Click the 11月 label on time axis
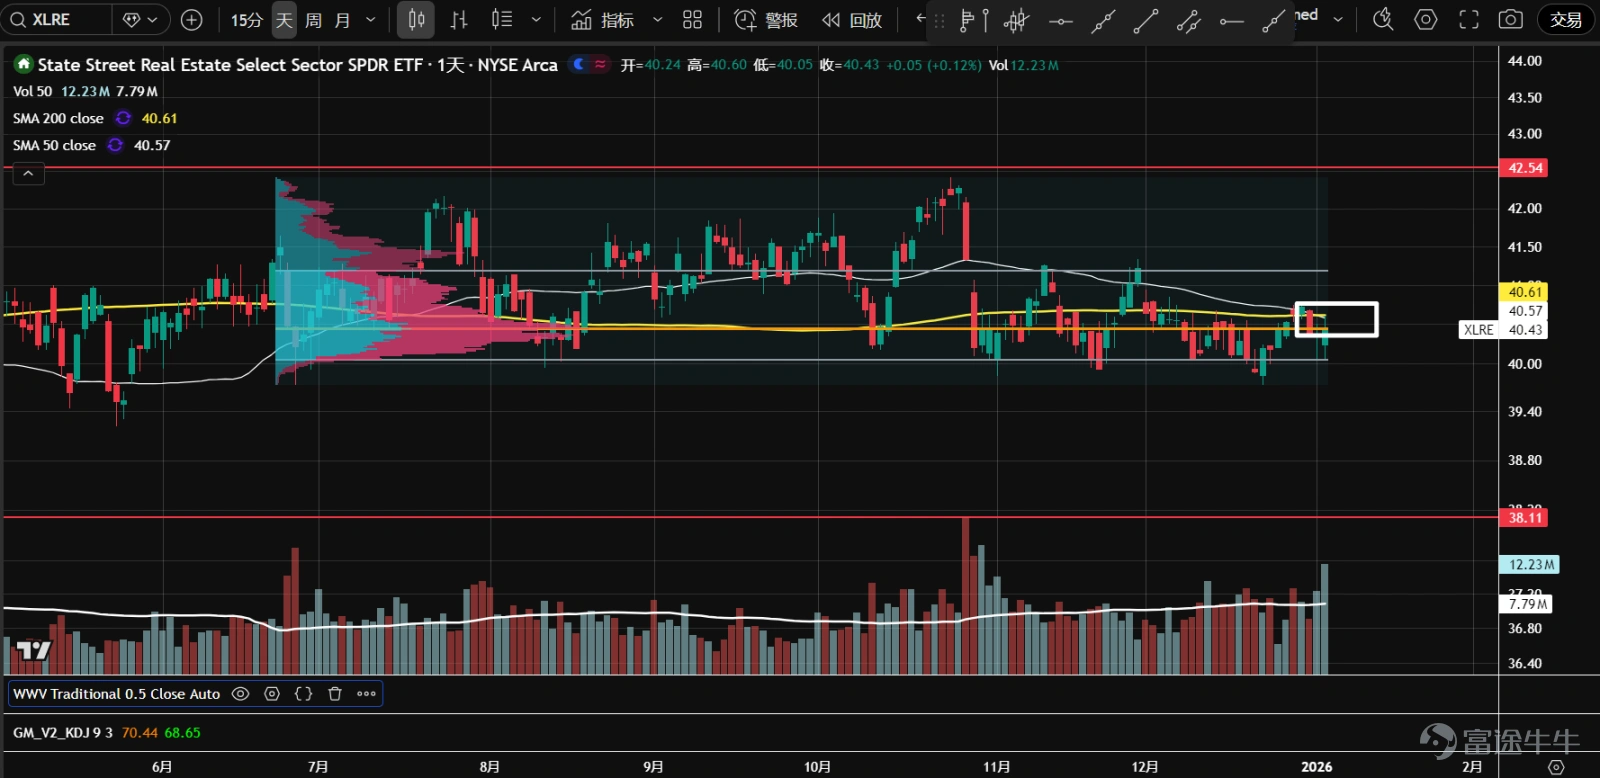 (x=996, y=767)
